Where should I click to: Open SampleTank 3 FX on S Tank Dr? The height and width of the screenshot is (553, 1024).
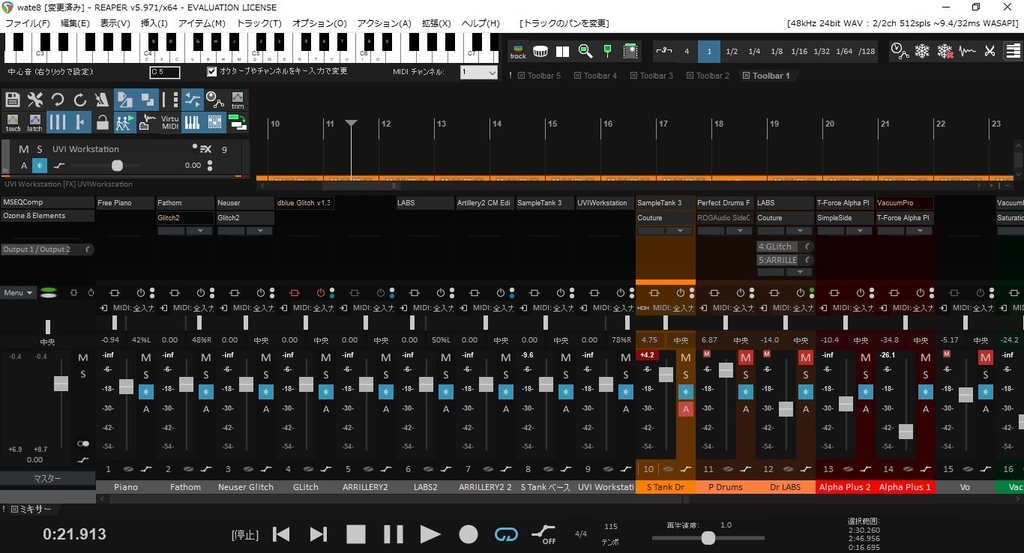click(665, 203)
